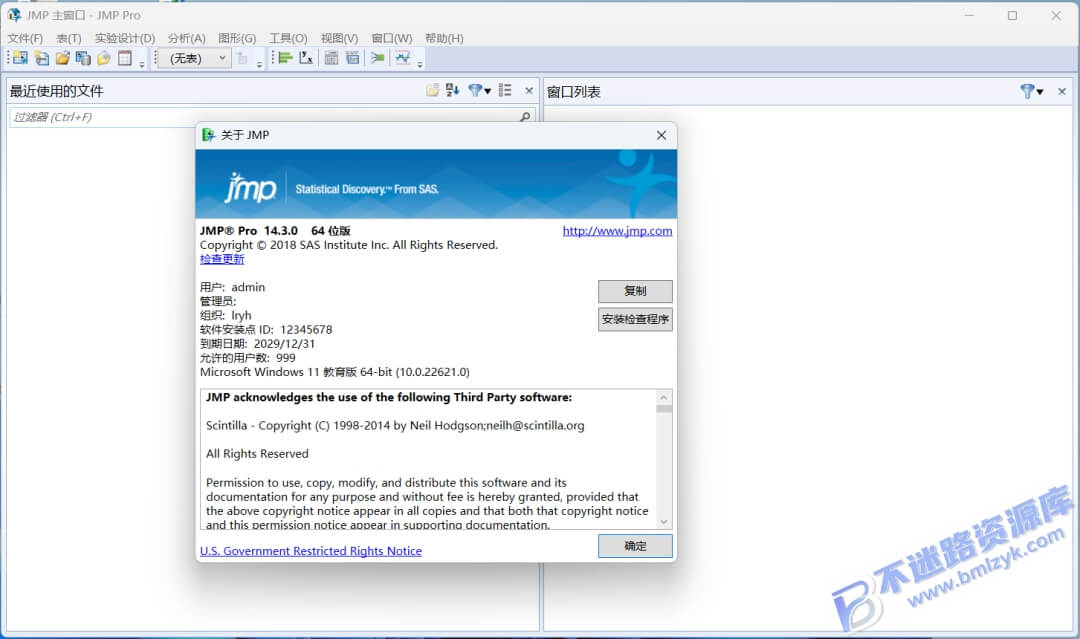Viewport: 1080px width, 639px height.
Task: Click the text '用户: admin'
Action: coord(232,287)
